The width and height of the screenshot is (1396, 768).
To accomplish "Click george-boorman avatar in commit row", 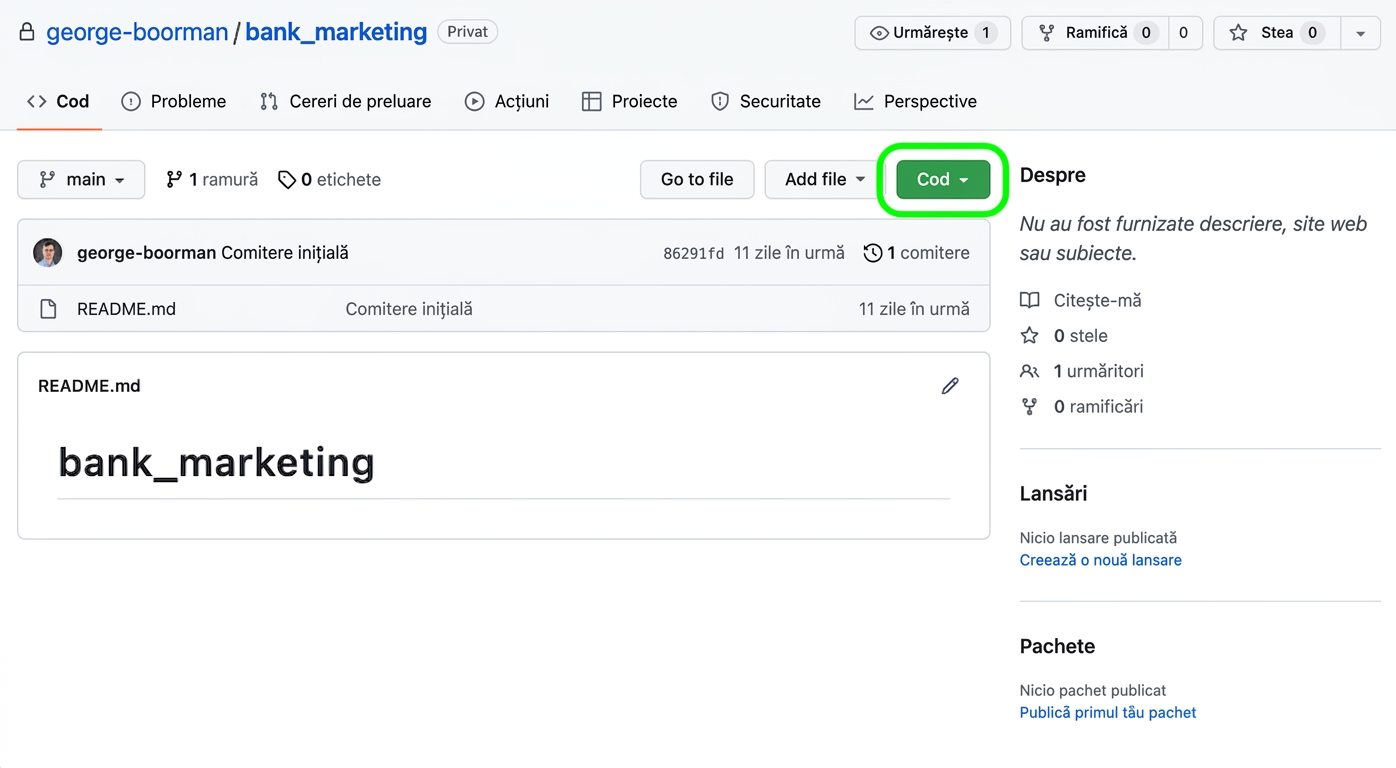I will coord(48,253).
